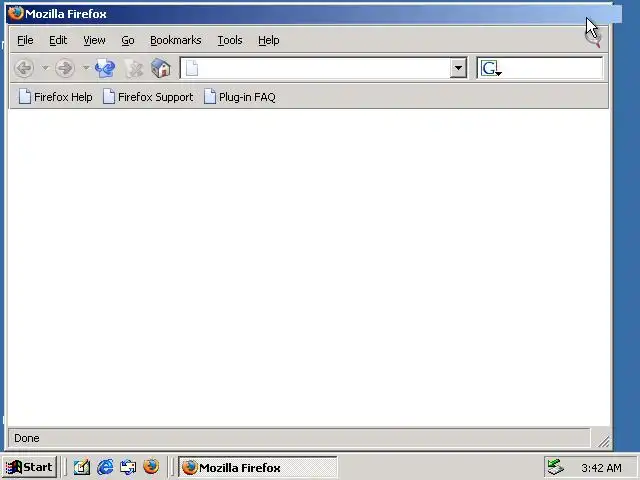Open the File menu
The height and width of the screenshot is (480, 640).
pos(25,40)
